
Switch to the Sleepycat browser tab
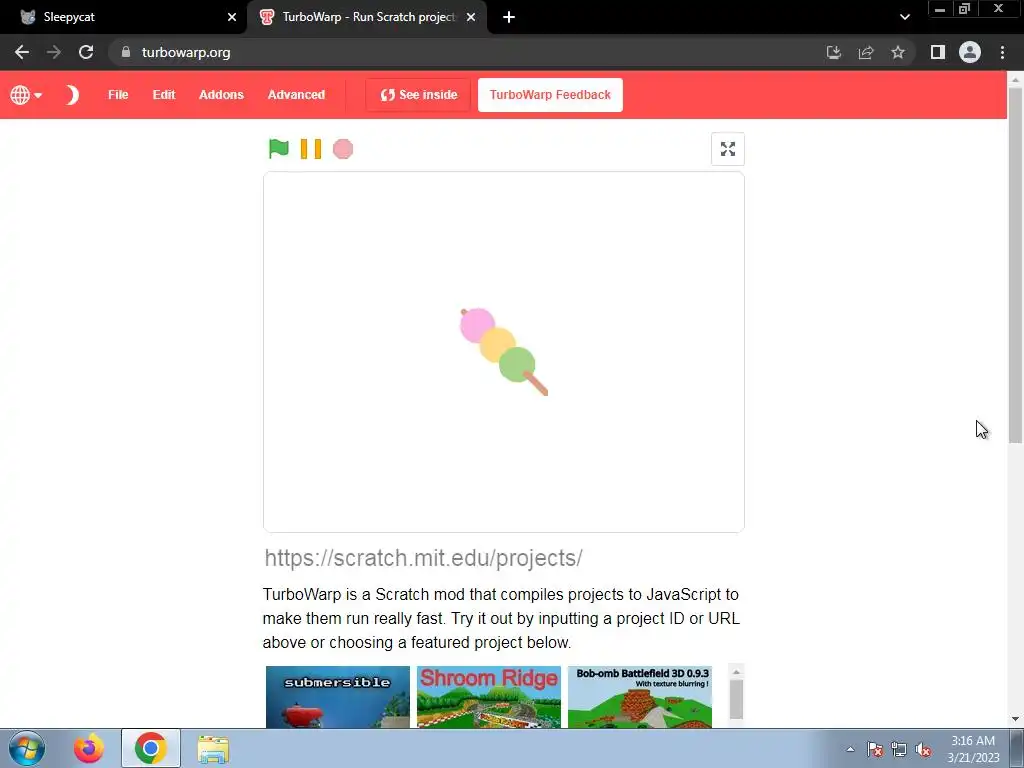coord(124,17)
